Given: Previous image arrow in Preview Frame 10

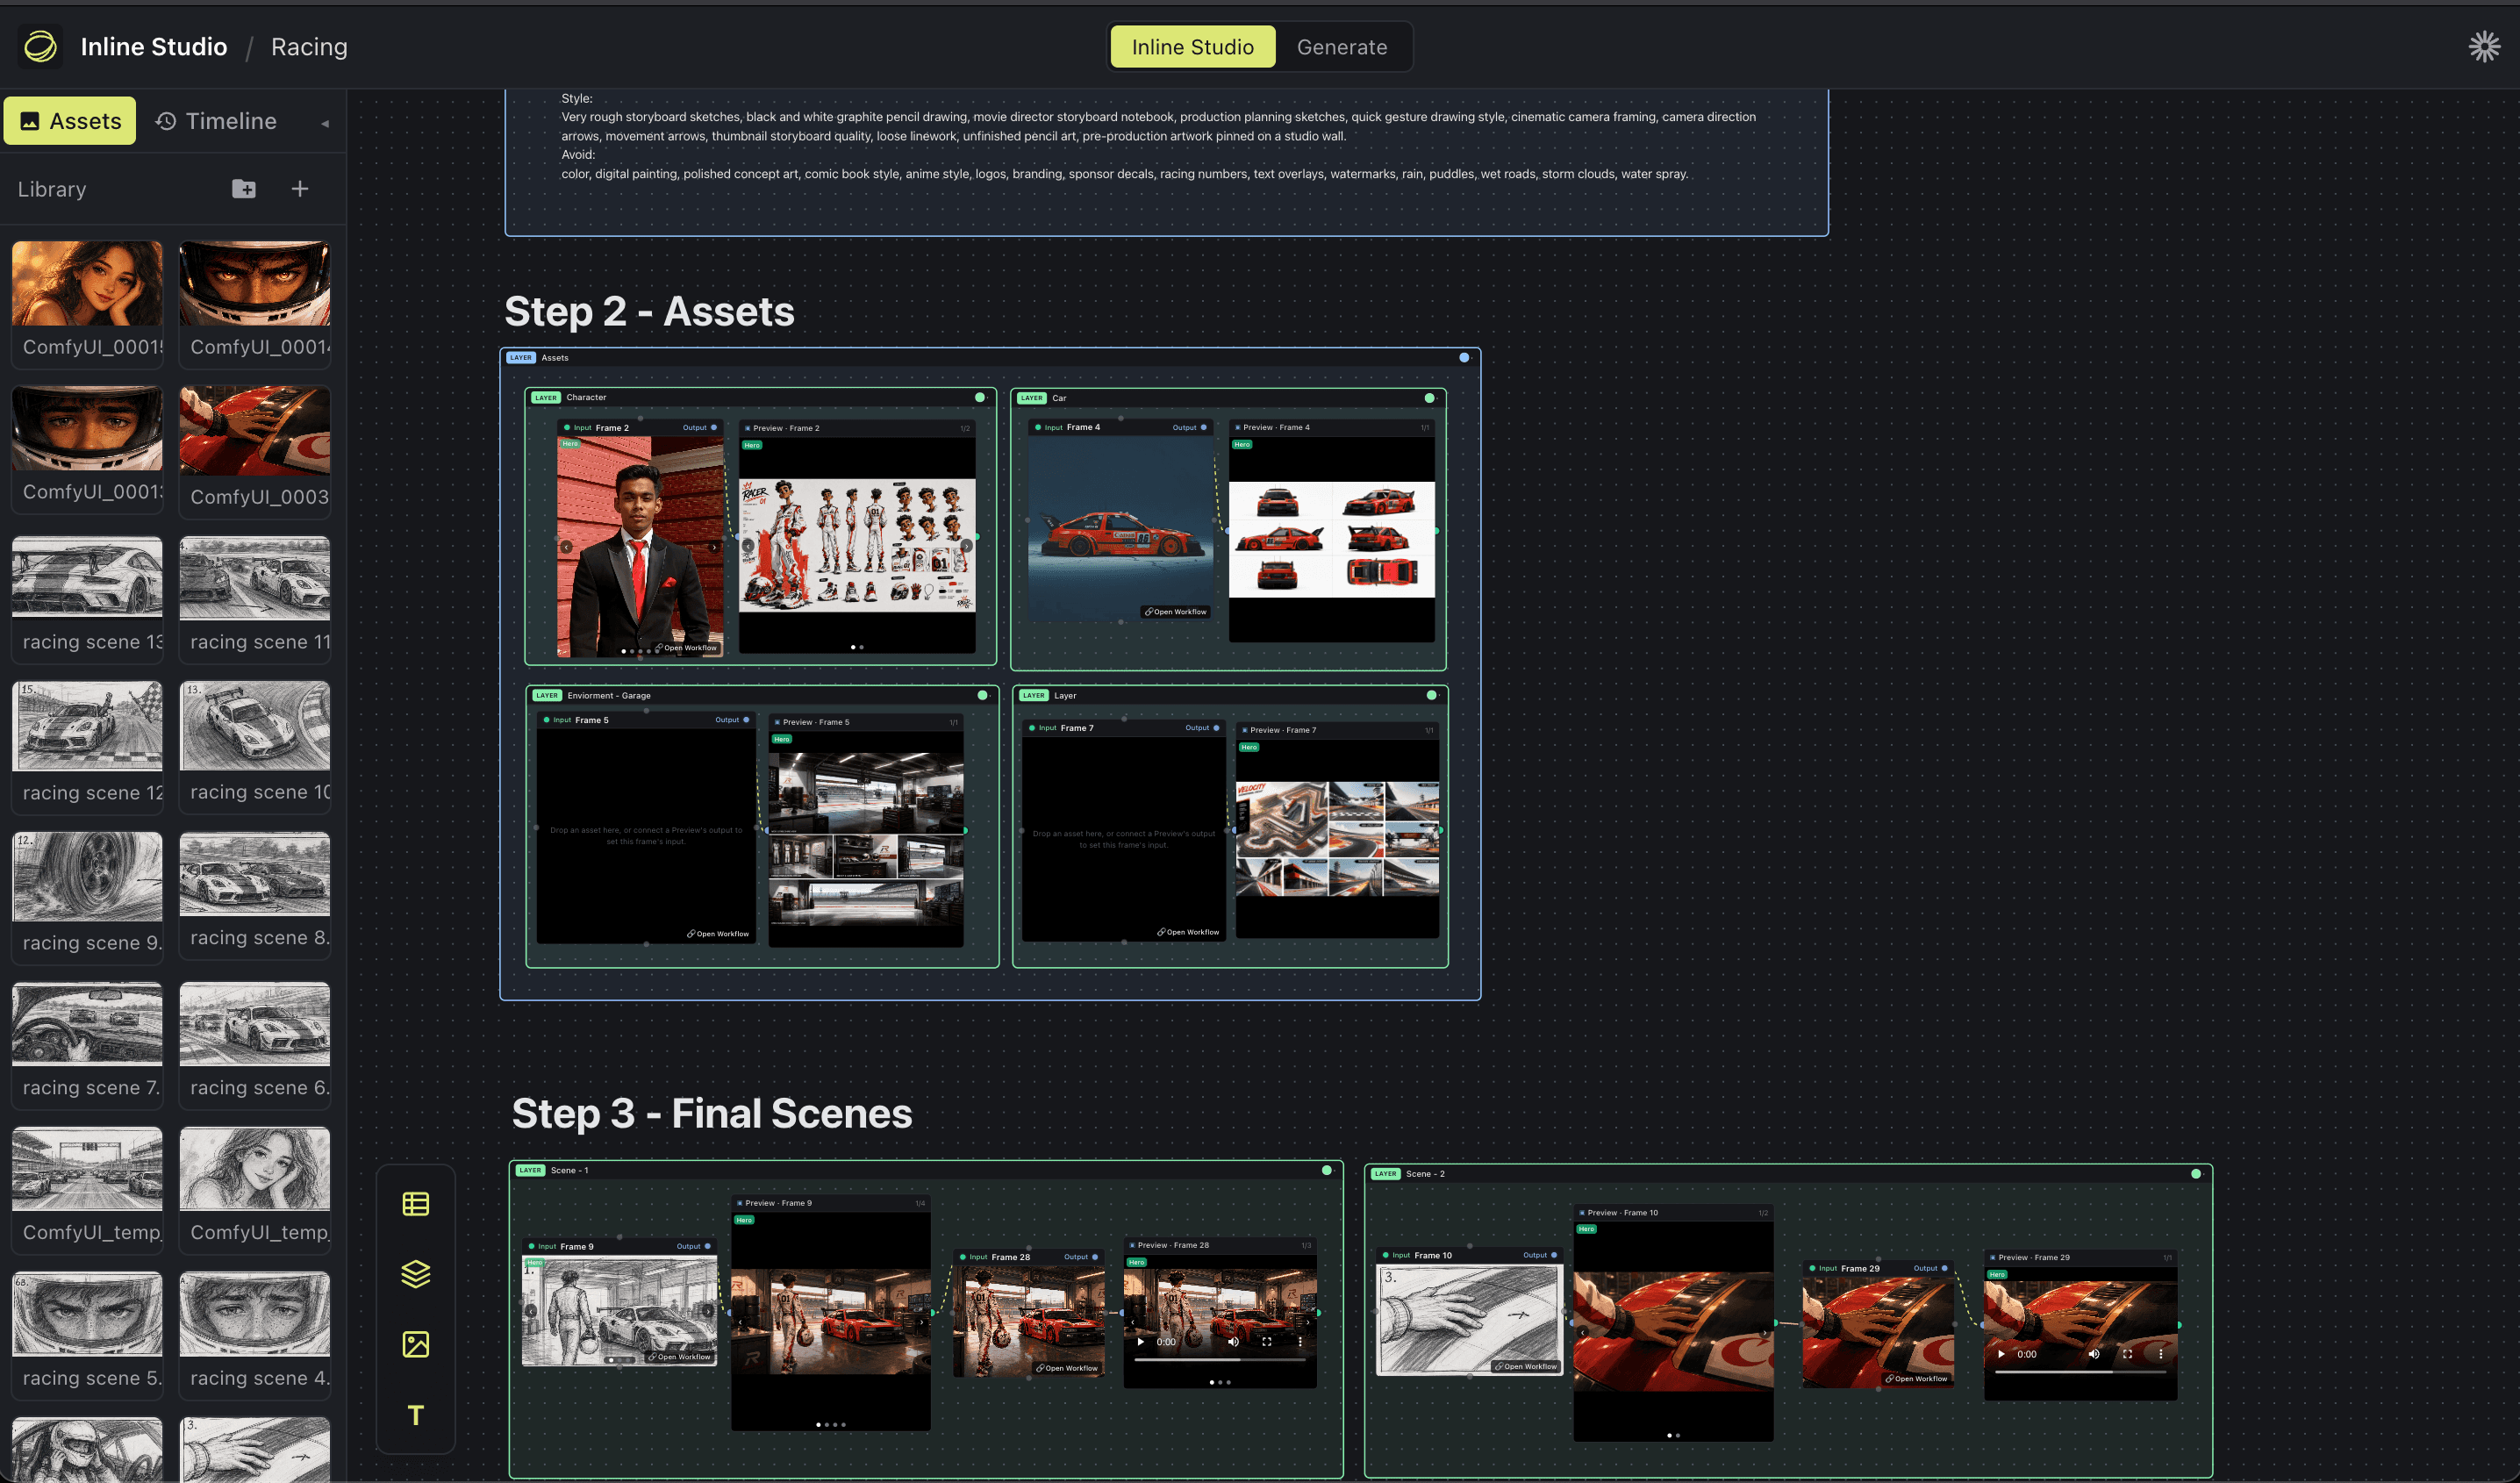Looking at the screenshot, I should pyautogui.click(x=1583, y=1332).
